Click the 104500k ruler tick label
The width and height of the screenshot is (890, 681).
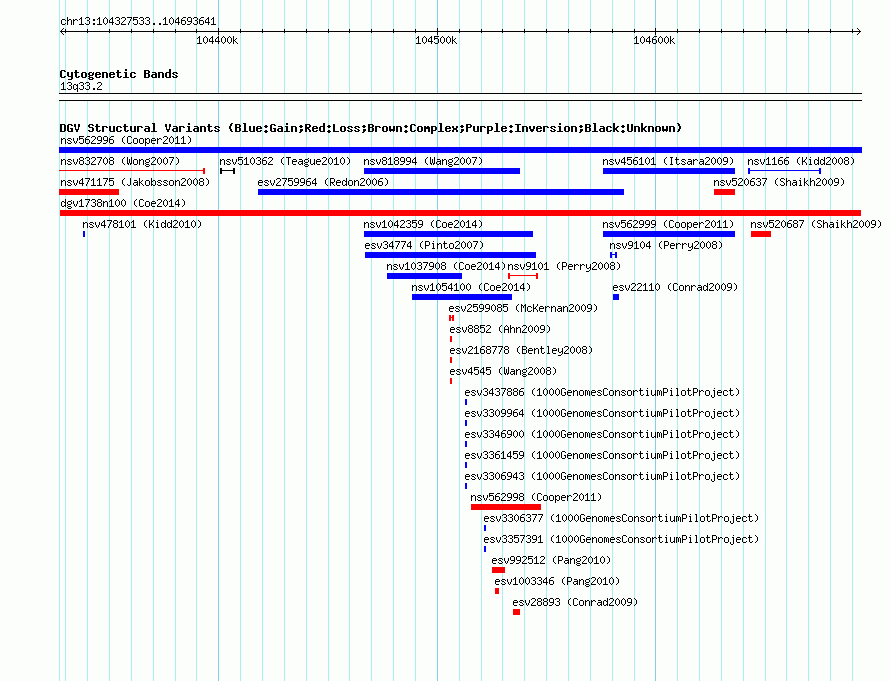[436, 40]
